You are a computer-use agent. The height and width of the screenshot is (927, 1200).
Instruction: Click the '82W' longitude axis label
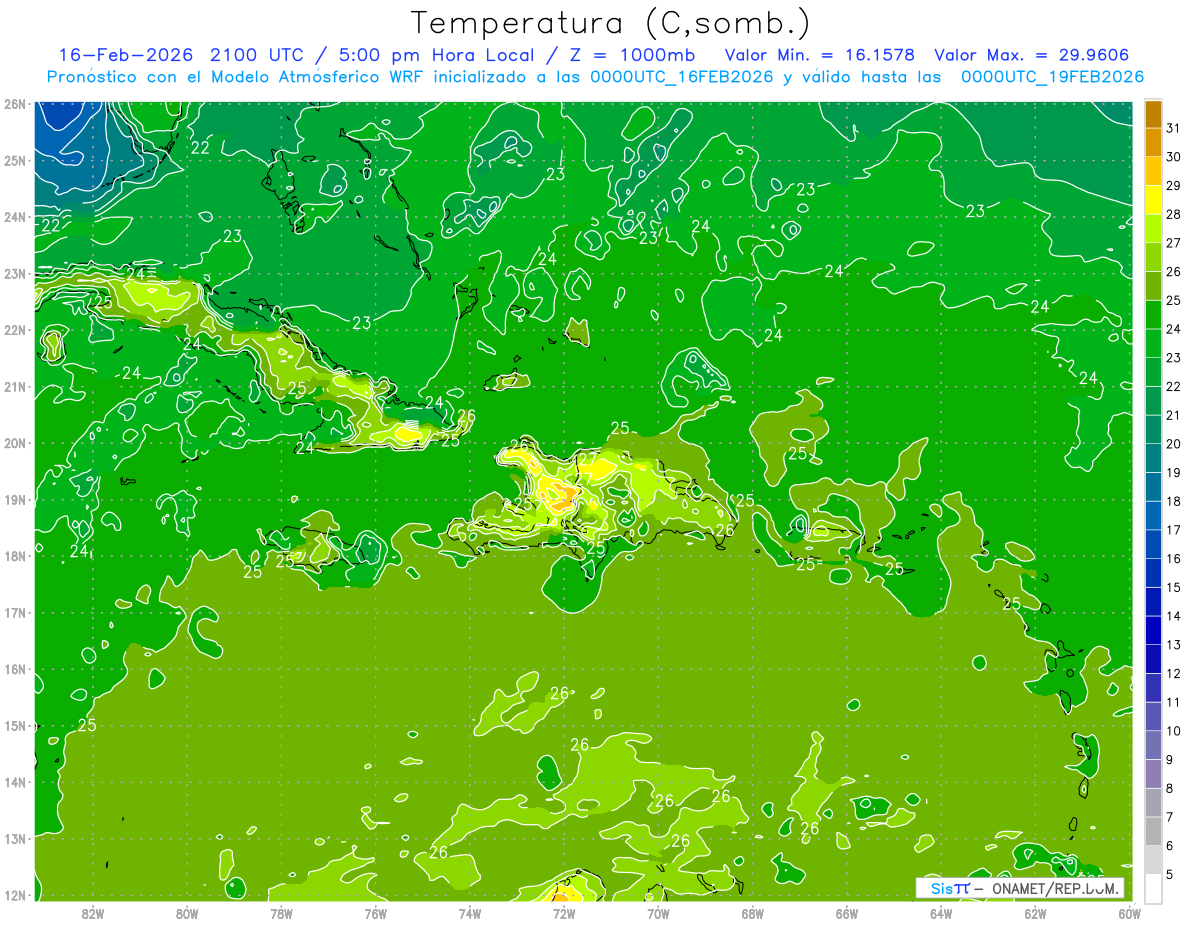(93, 912)
